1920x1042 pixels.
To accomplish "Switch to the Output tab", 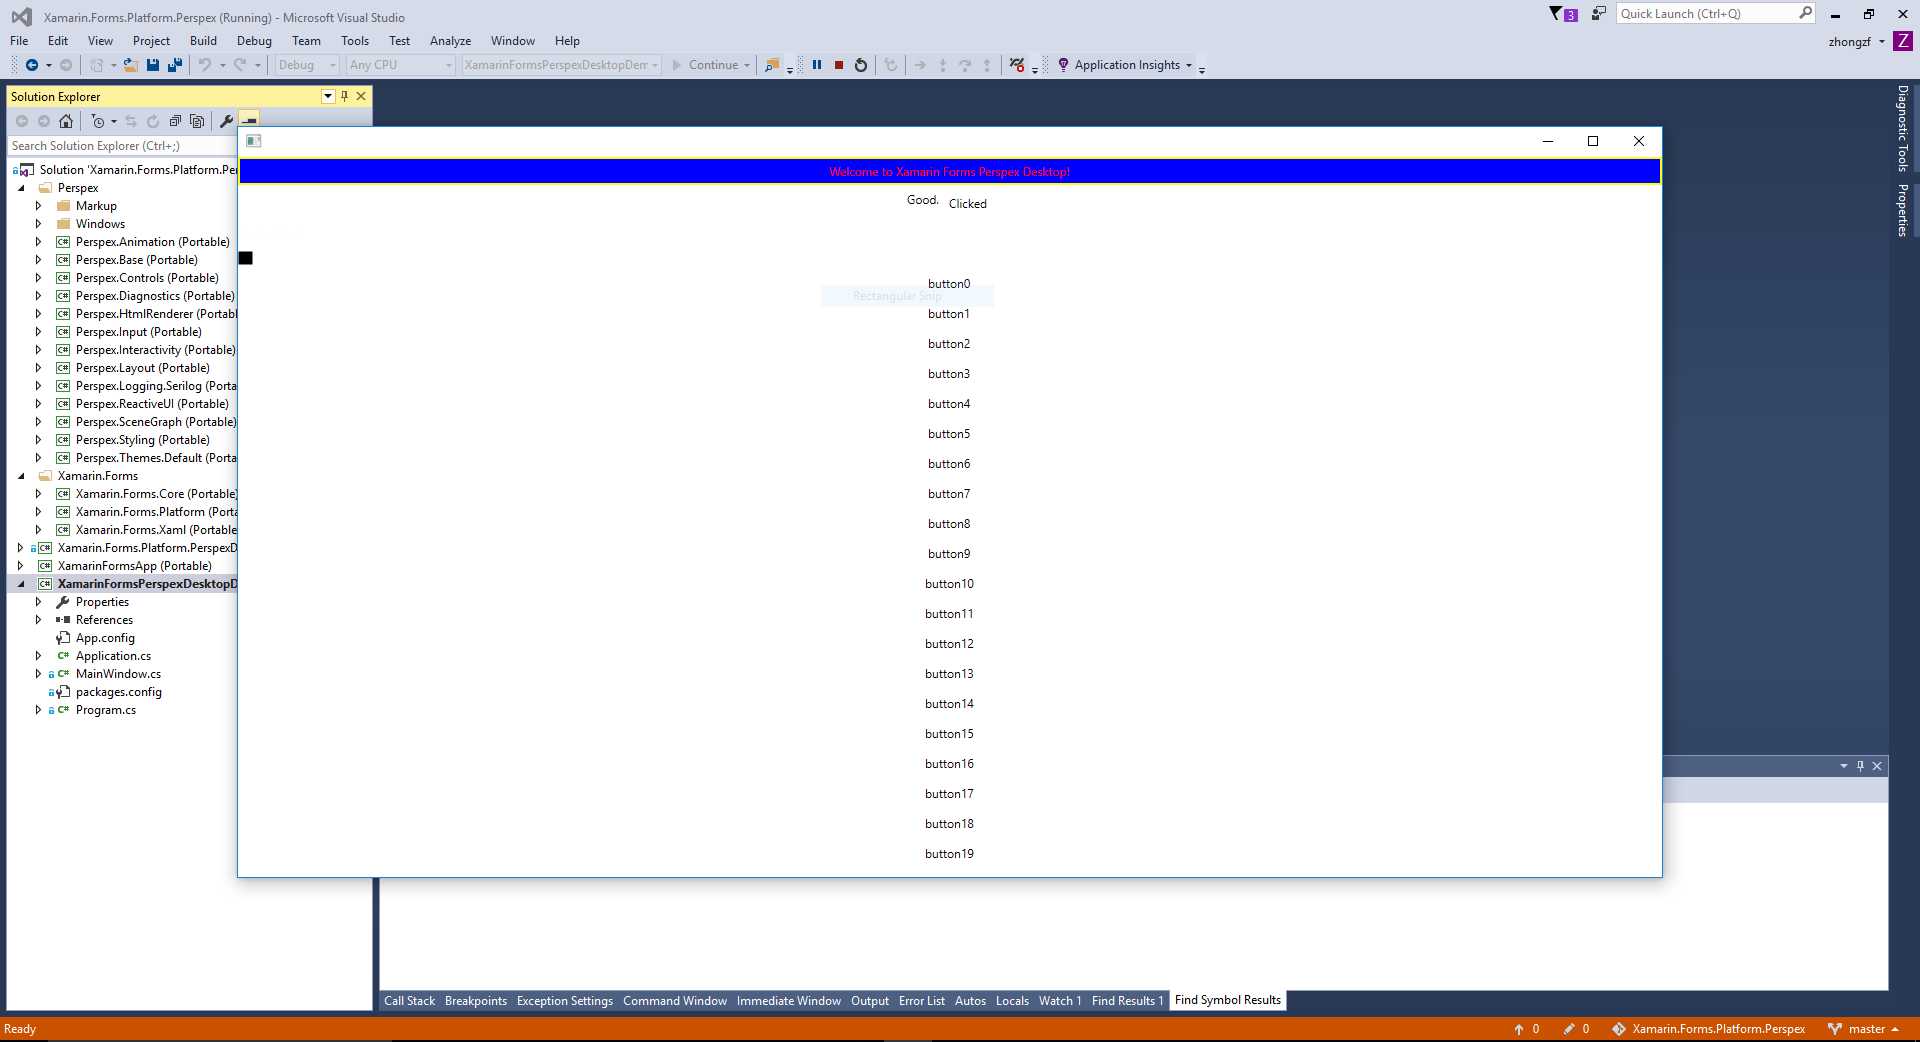I will [870, 1001].
